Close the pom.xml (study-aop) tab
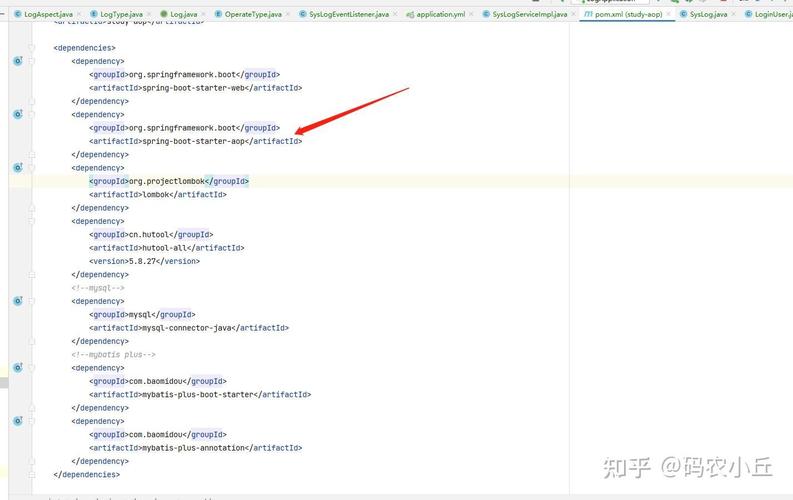Viewport: 793px width, 500px height. (668, 14)
